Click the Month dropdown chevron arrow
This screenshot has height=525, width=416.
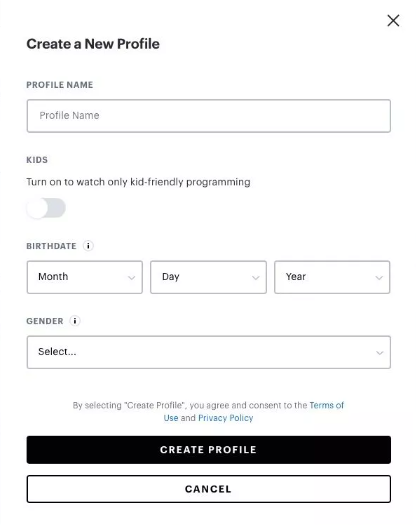tap(132, 278)
